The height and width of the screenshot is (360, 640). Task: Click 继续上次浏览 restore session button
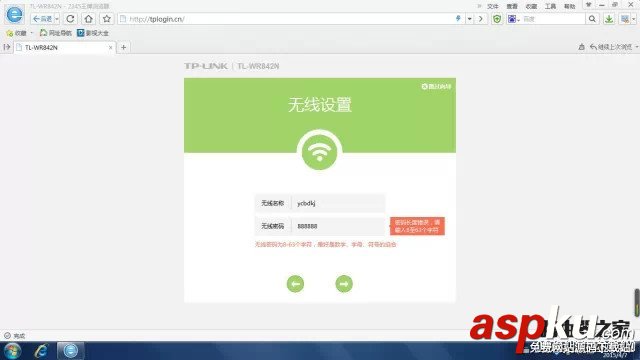611,47
